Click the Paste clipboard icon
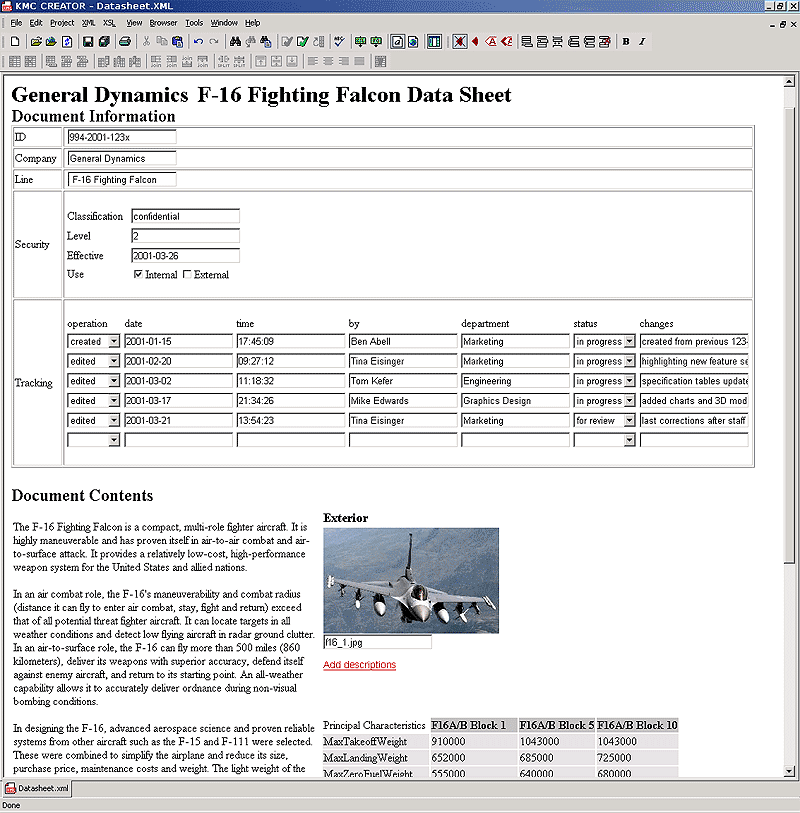 [177, 41]
